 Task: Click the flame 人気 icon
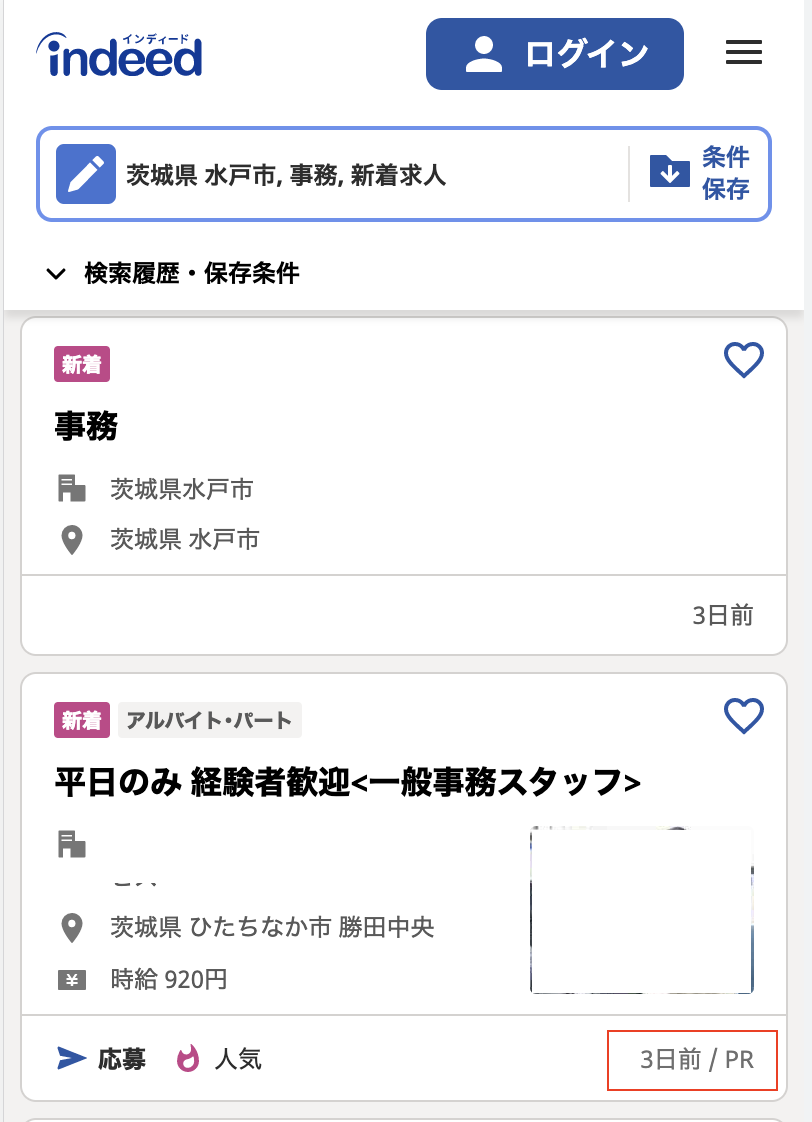tap(188, 1058)
